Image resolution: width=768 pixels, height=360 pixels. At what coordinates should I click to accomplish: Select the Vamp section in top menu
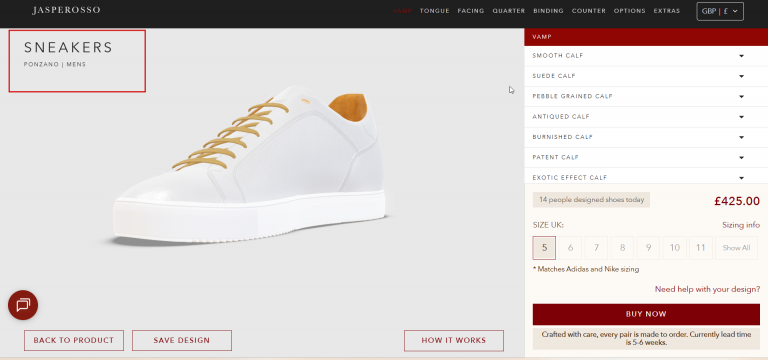pyautogui.click(x=402, y=11)
